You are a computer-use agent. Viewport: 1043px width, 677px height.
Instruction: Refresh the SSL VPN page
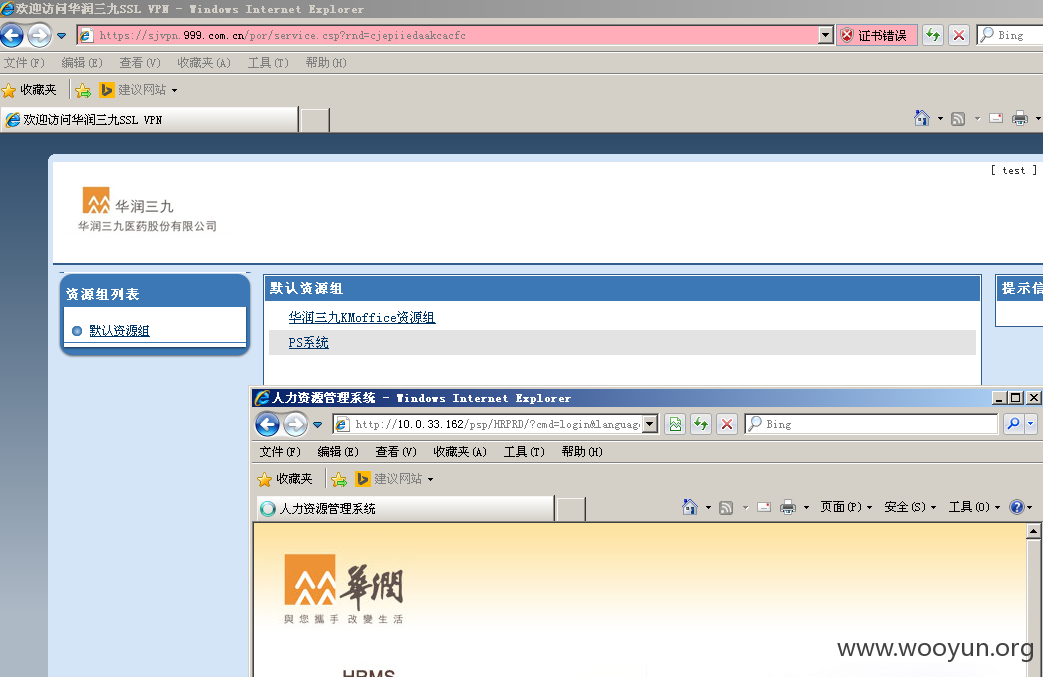[x=933, y=35]
